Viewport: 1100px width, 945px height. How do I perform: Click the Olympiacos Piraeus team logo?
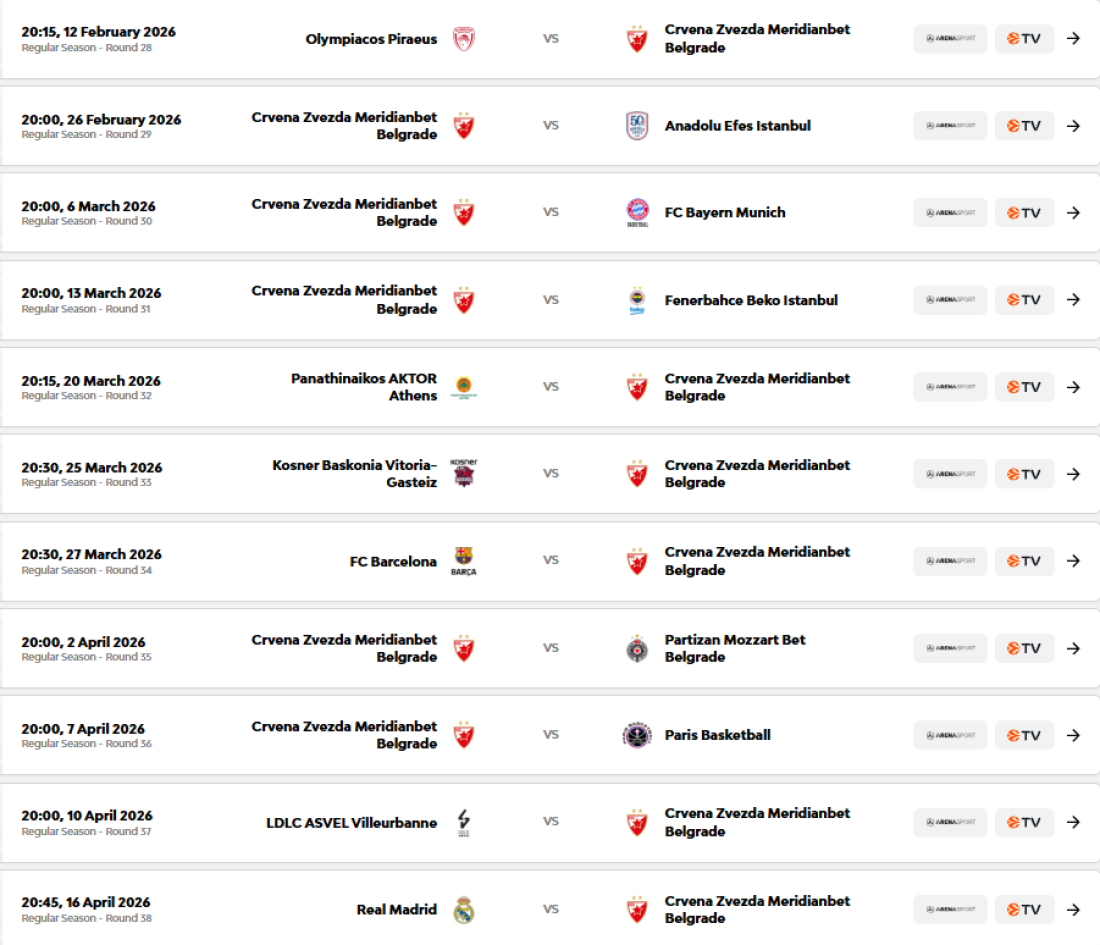point(463,39)
